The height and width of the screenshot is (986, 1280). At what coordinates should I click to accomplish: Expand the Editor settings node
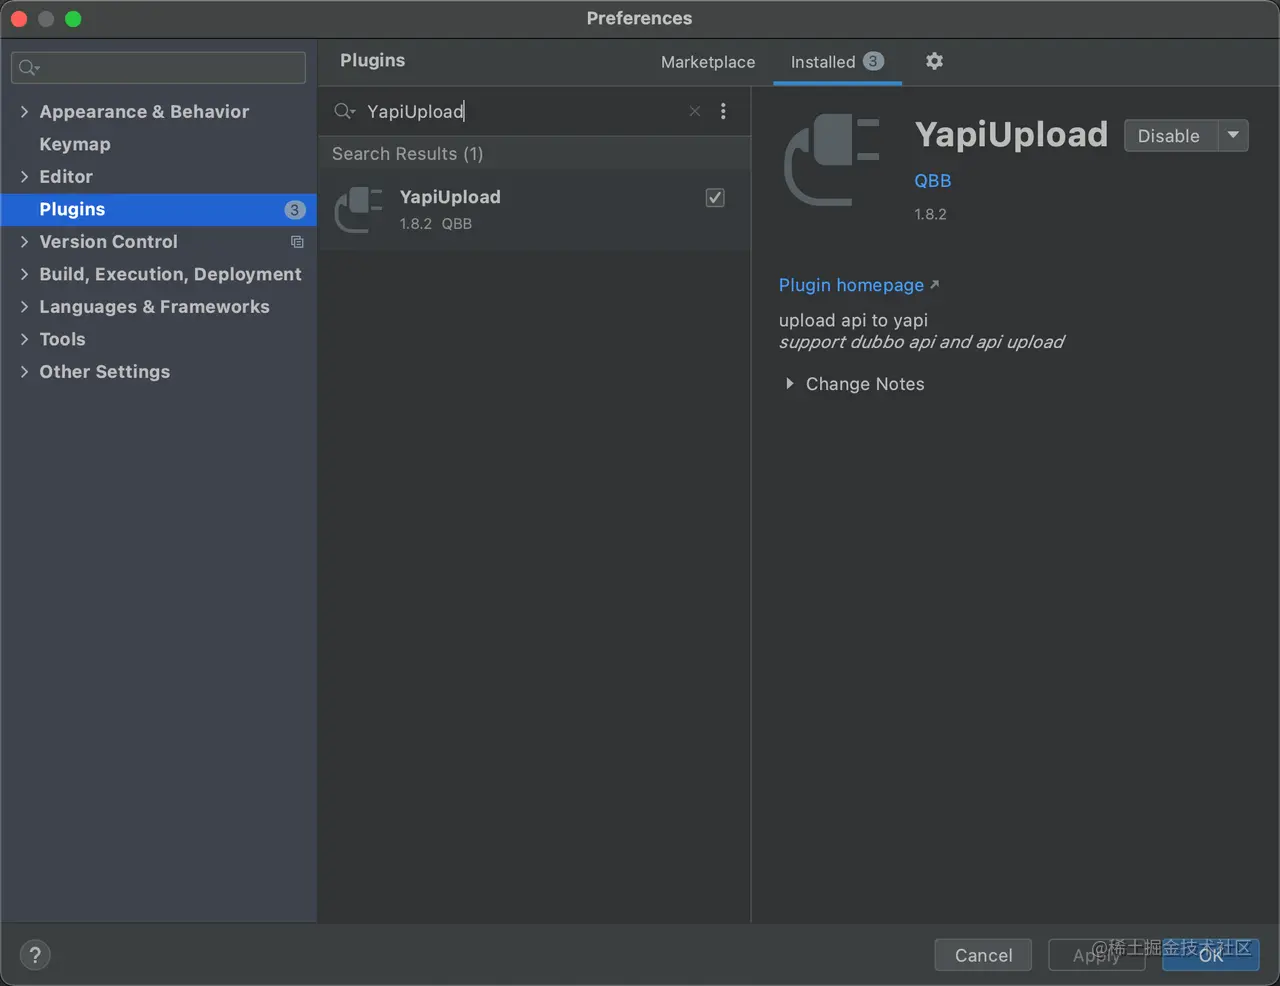click(x=24, y=177)
